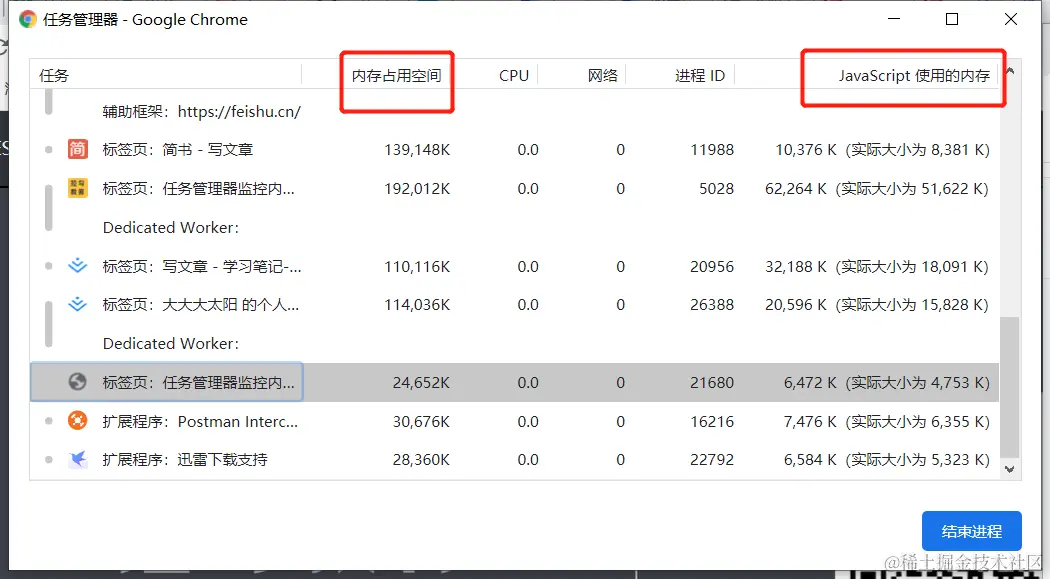Click the globe icon in highlighted row
This screenshot has width=1050, height=579.
[78, 382]
